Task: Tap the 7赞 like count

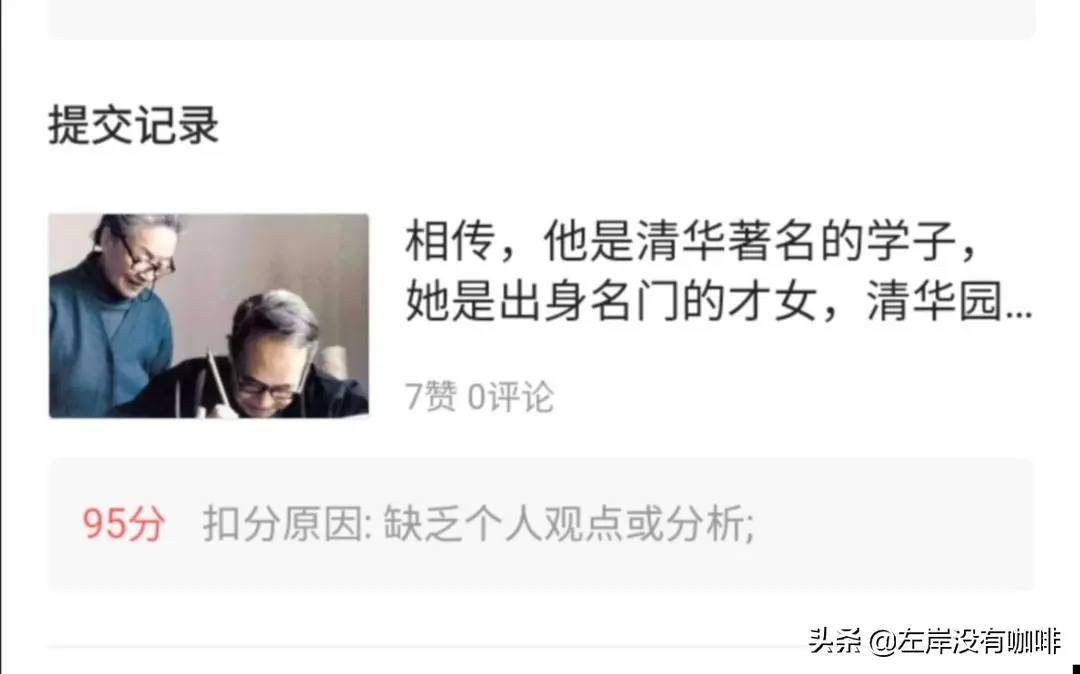Action: pyautogui.click(x=430, y=397)
